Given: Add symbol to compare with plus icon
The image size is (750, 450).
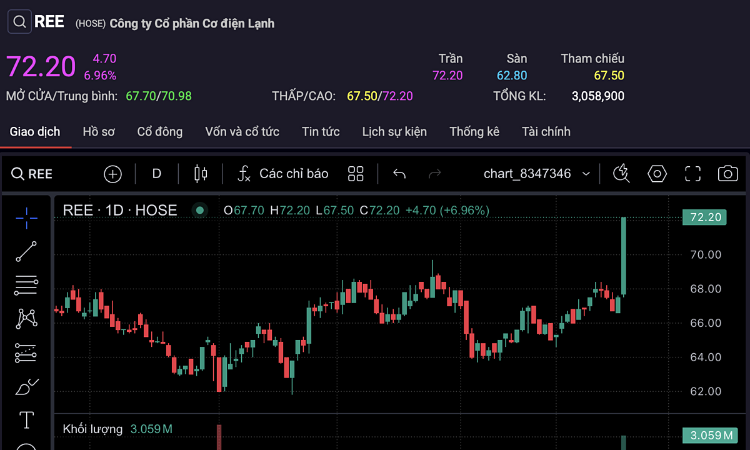Looking at the screenshot, I should pyautogui.click(x=113, y=174).
